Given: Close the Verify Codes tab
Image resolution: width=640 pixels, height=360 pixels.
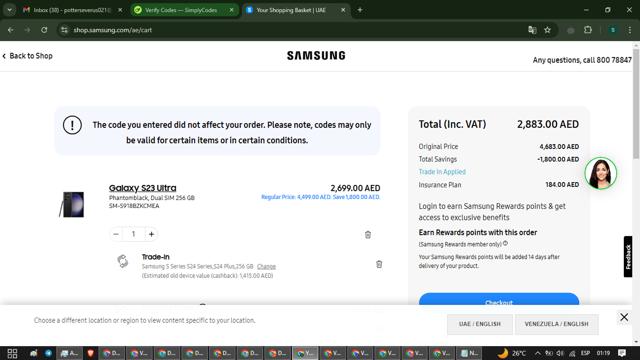Looking at the screenshot, I should [231, 10].
